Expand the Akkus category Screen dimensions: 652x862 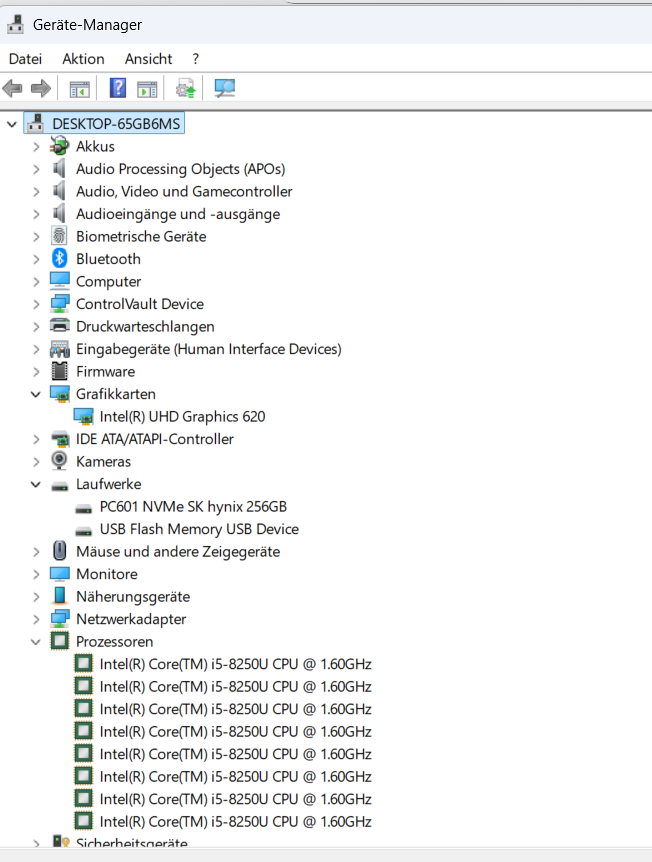point(36,147)
